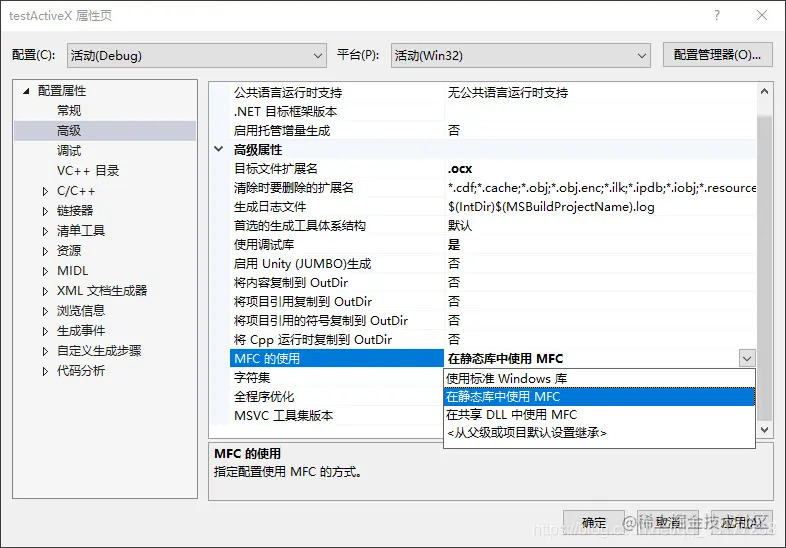
Task: Expand the XML 文档生成器 node arrow
Action: [45, 292]
